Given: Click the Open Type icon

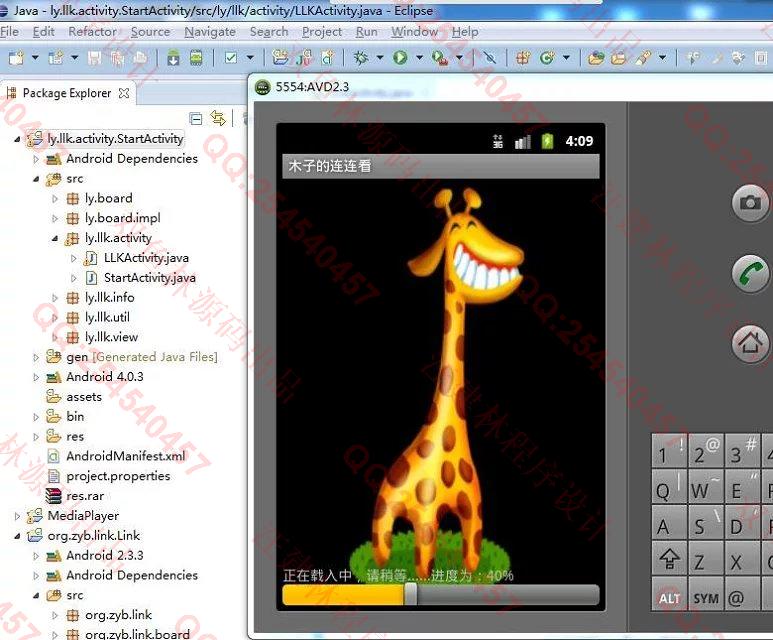Looking at the screenshot, I should click(x=596, y=58).
